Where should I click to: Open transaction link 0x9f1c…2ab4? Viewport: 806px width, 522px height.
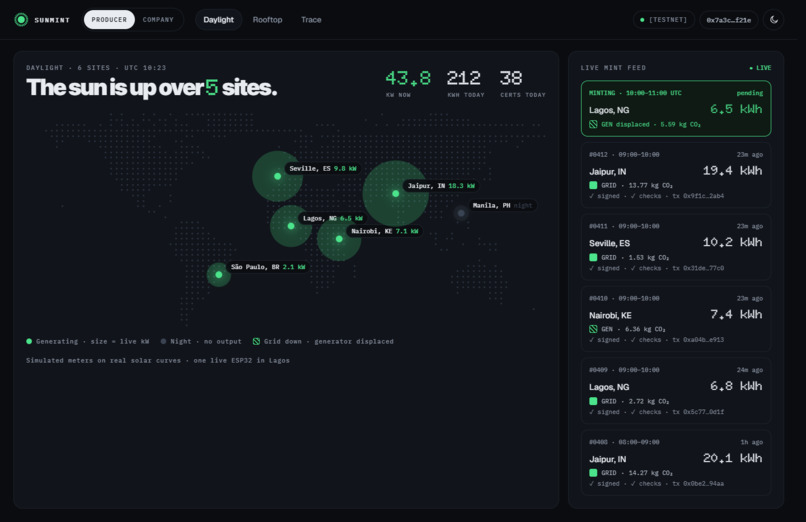click(x=698, y=196)
